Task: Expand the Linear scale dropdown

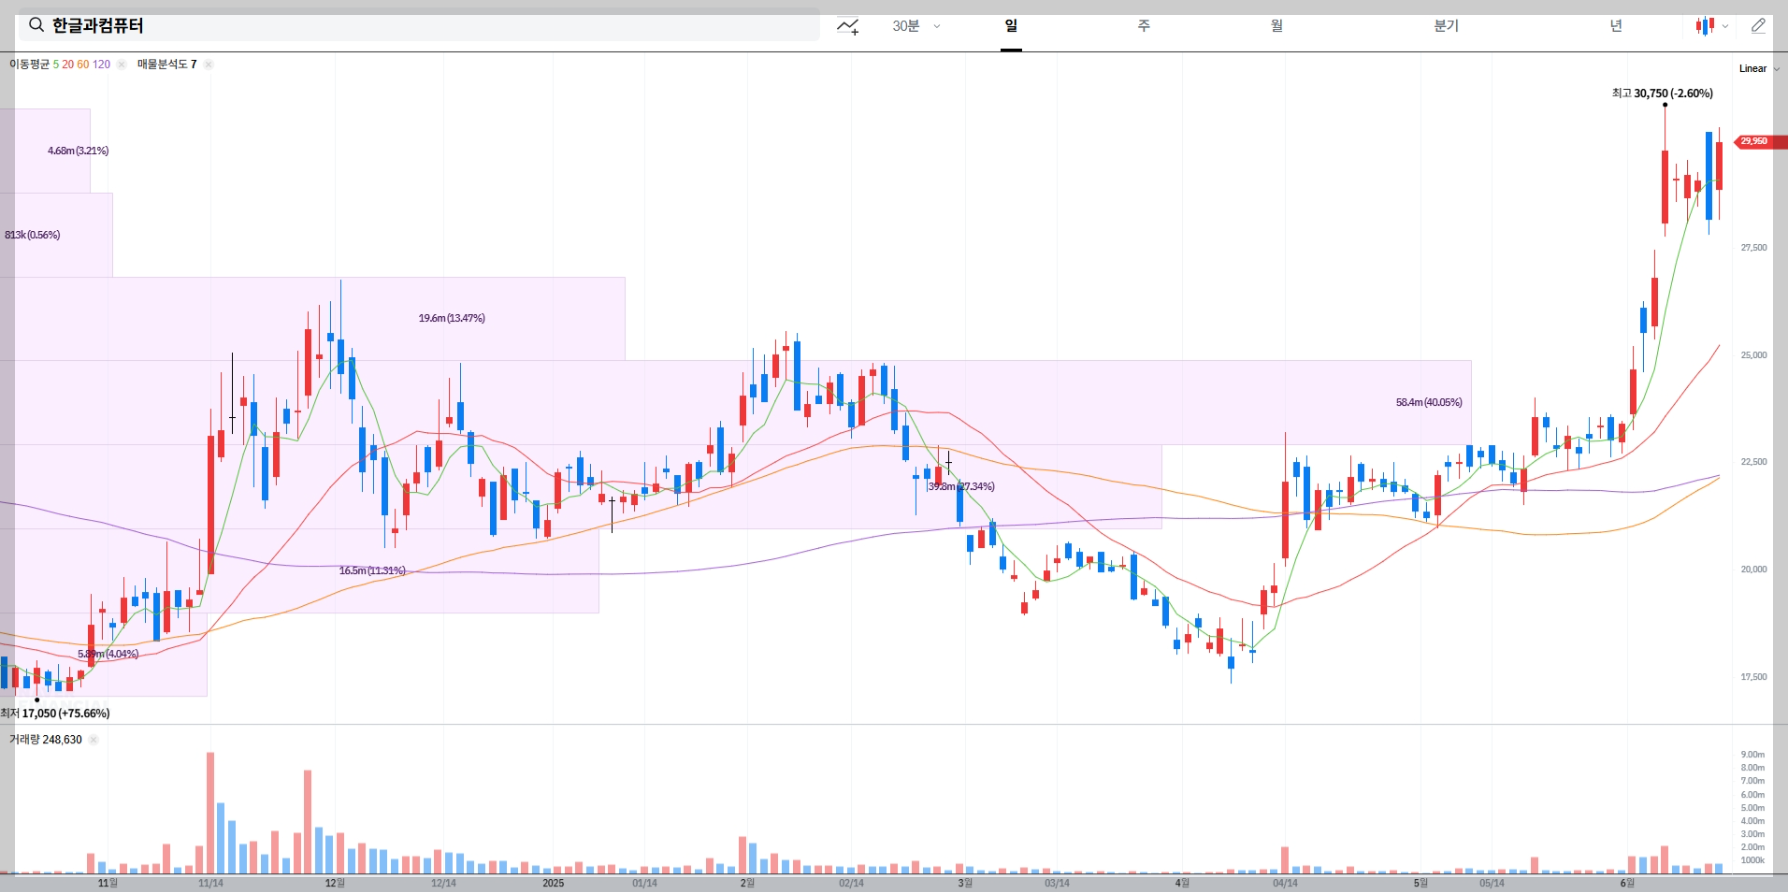Action: click(1759, 69)
